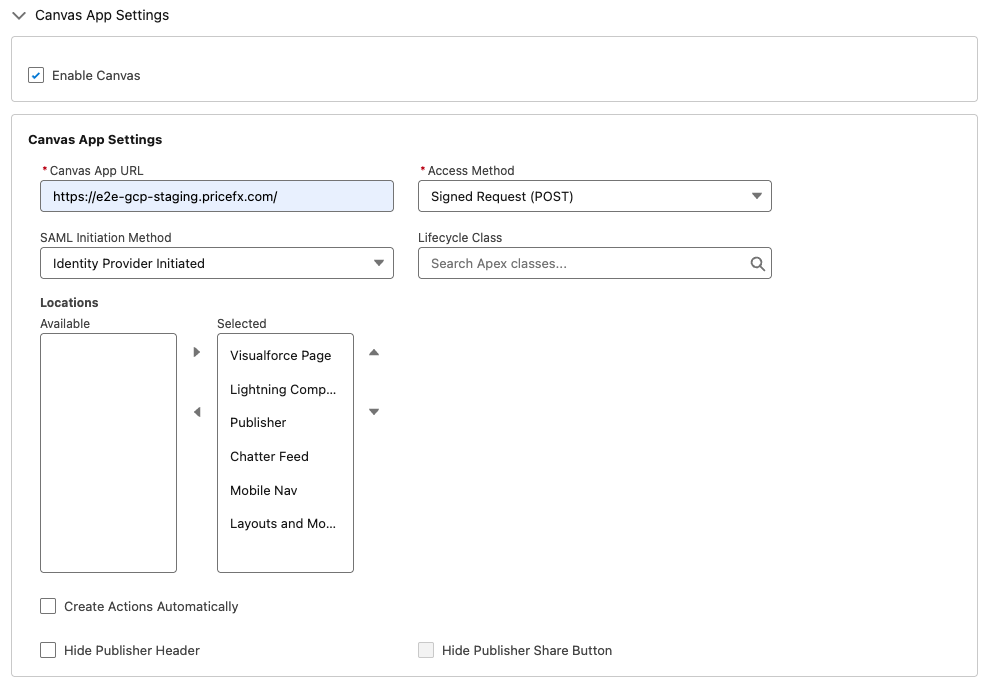Click the Lifecycle Class search field
The height and width of the screenshot is (698, 987).
pyautogui.click(x=585, y=263)
